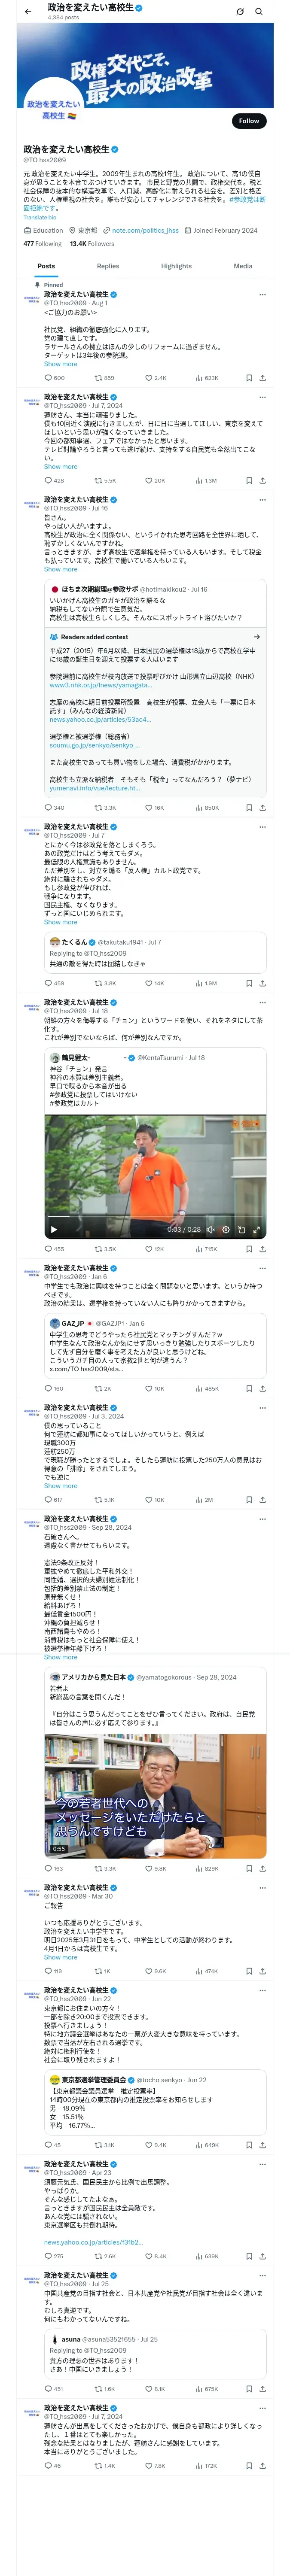This screenshot has width=290, height=2576.
Task: Click Translate bio link
Action: click(x=40, y=217)
